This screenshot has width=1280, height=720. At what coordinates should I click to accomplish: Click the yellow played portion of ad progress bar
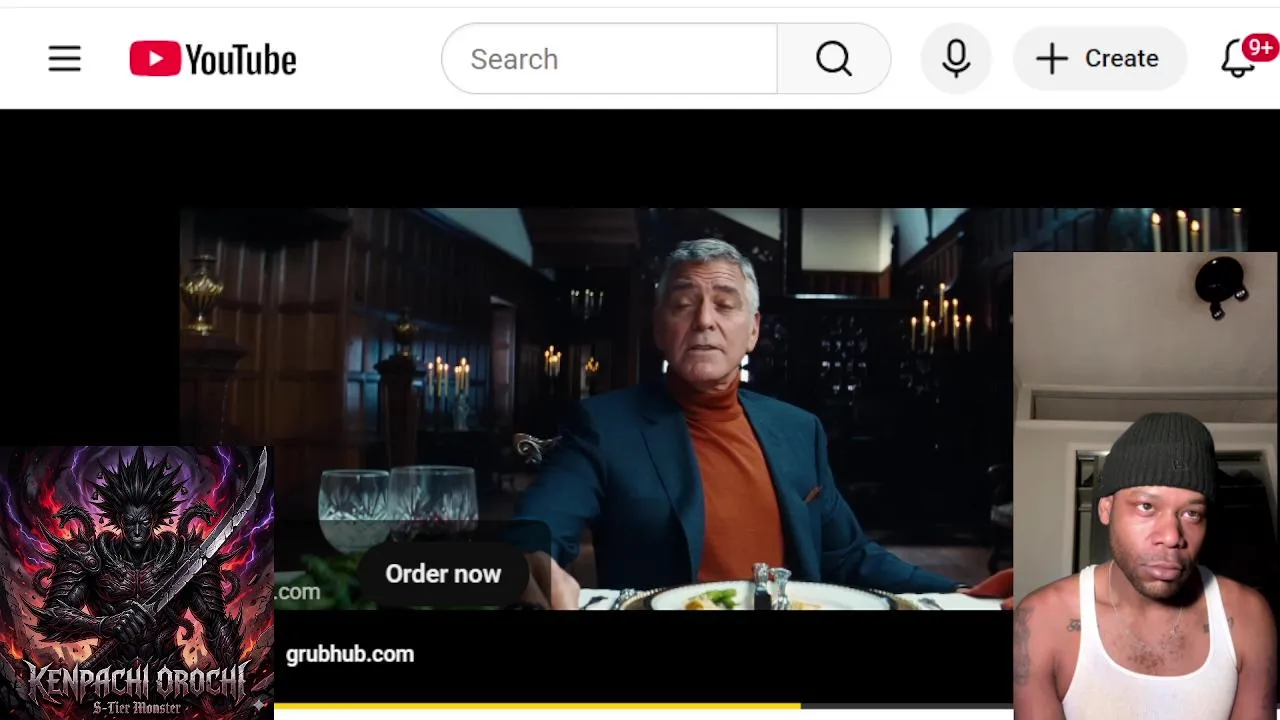pos(537,706)
